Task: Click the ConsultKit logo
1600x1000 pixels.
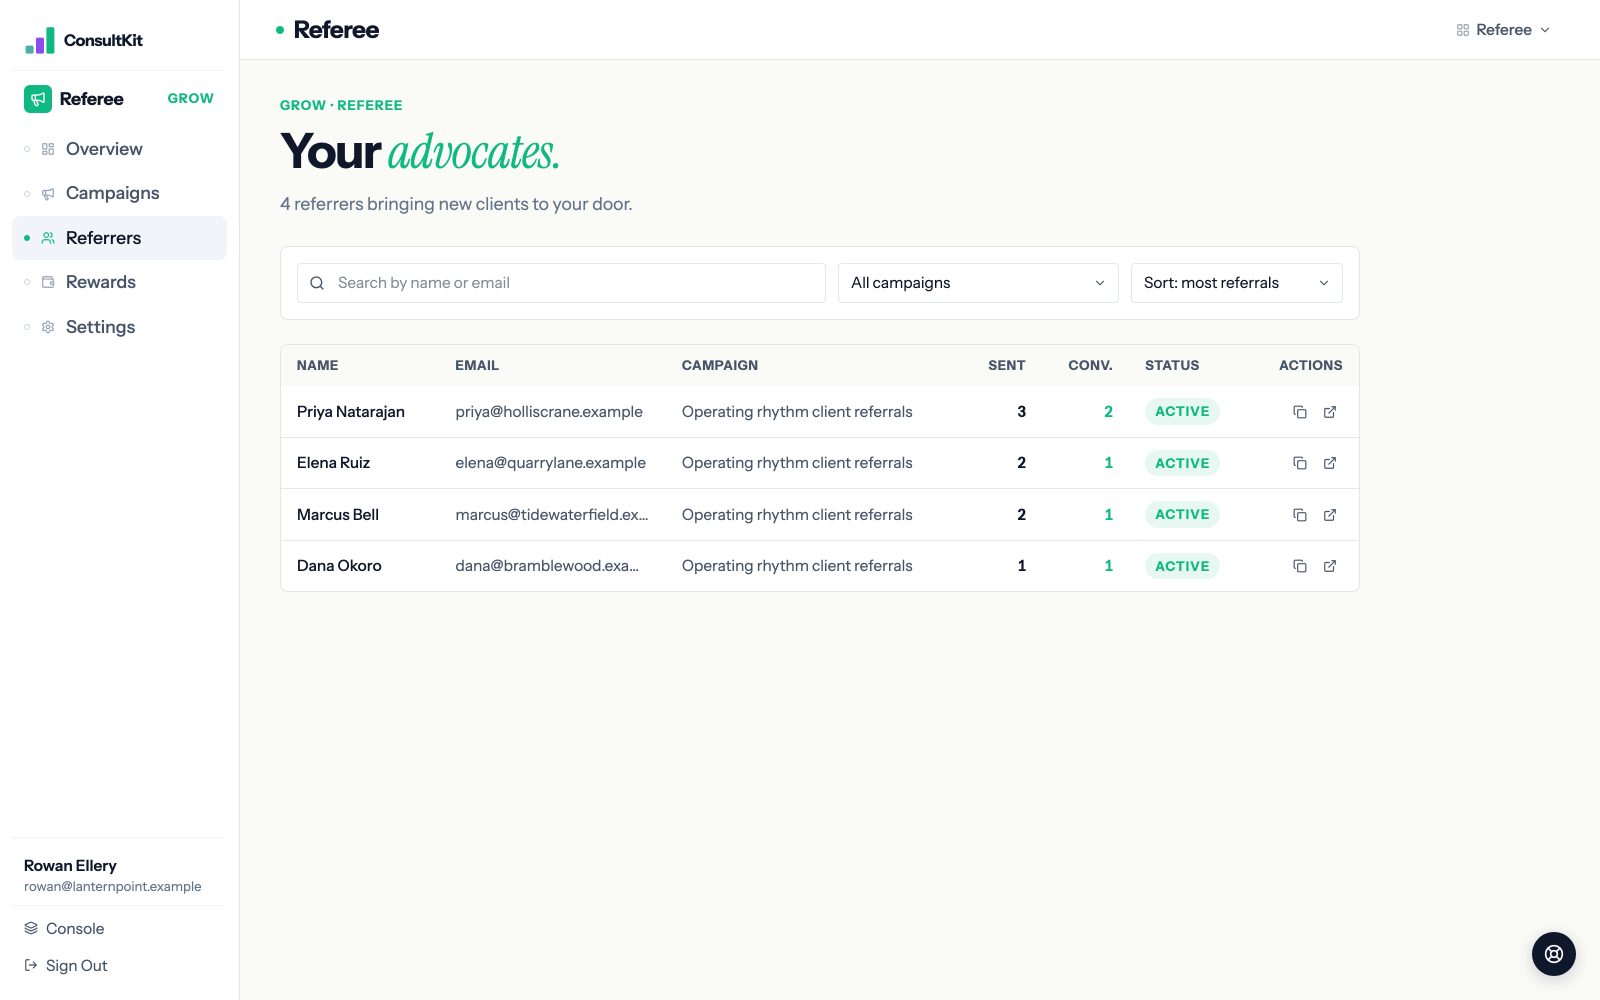Action: [x=84, y=40]
